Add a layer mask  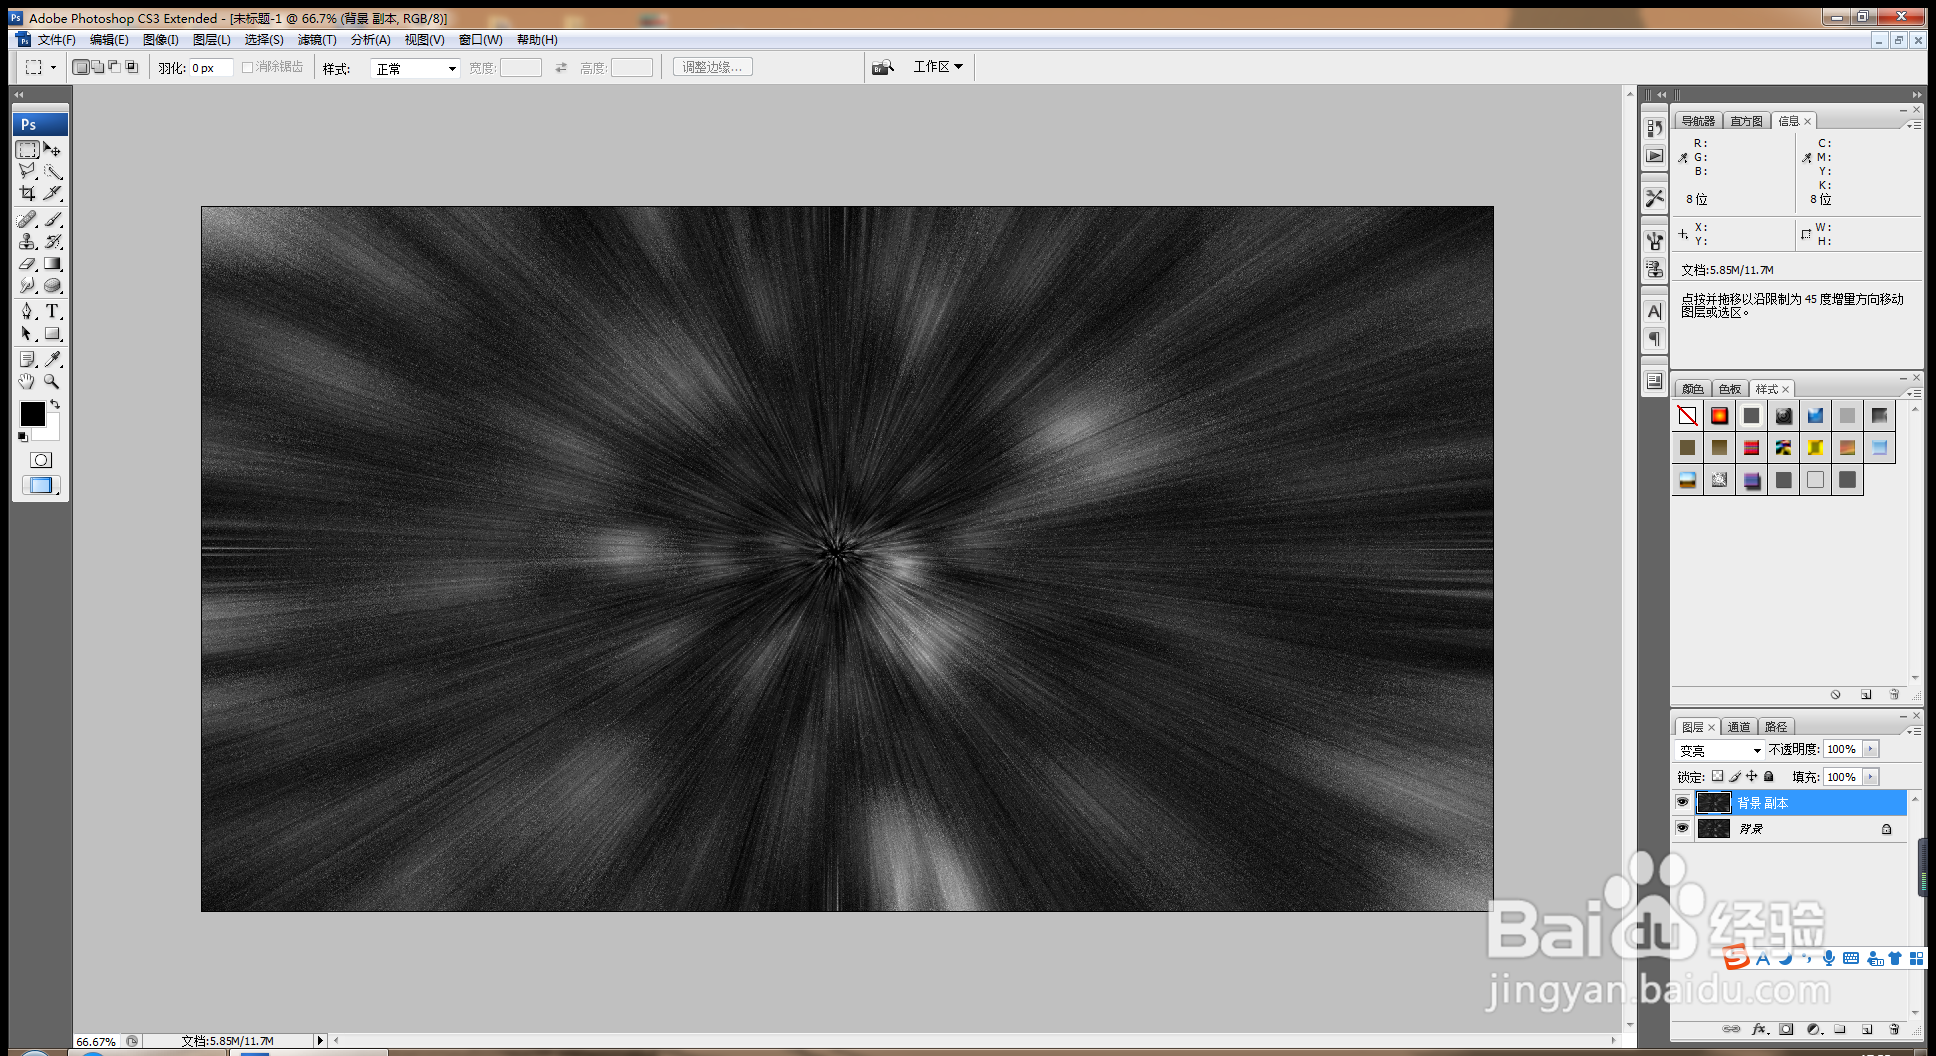(x=1787, y=1029)
